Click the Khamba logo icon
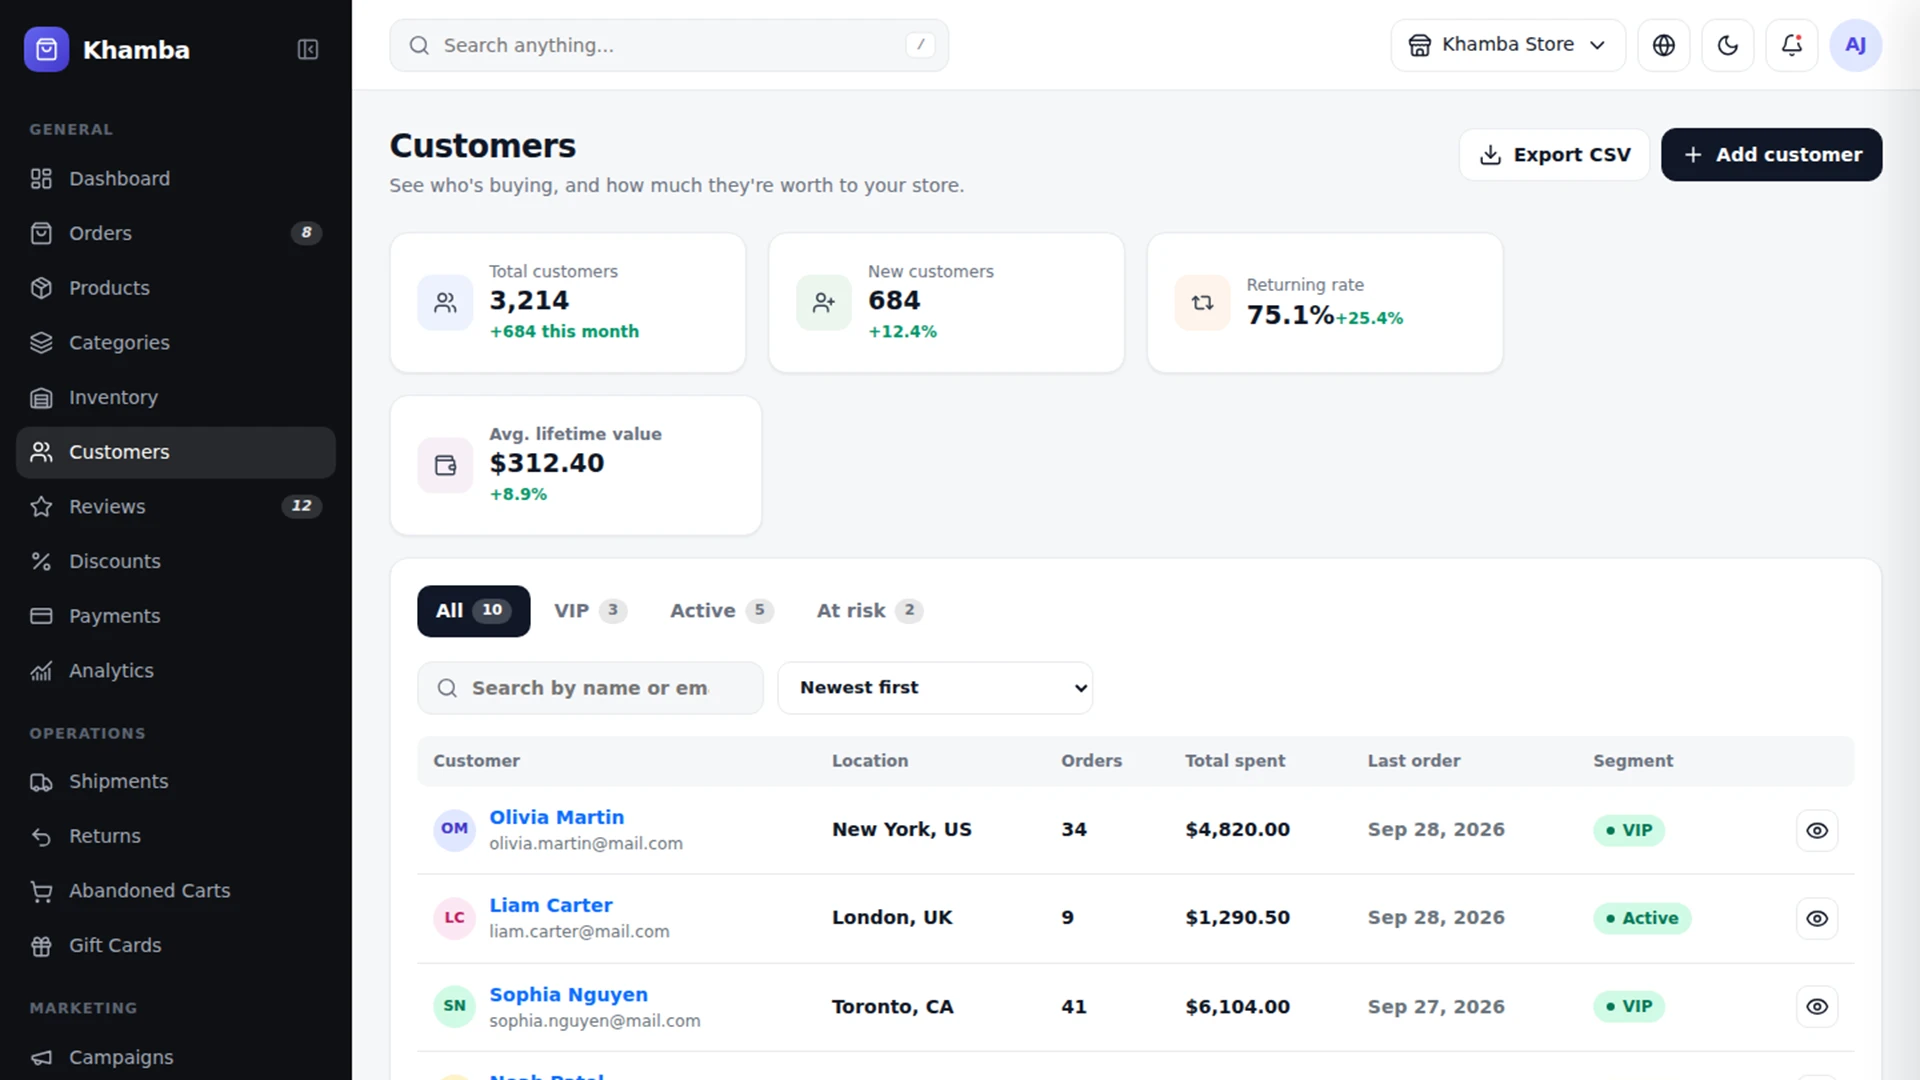 46,49
